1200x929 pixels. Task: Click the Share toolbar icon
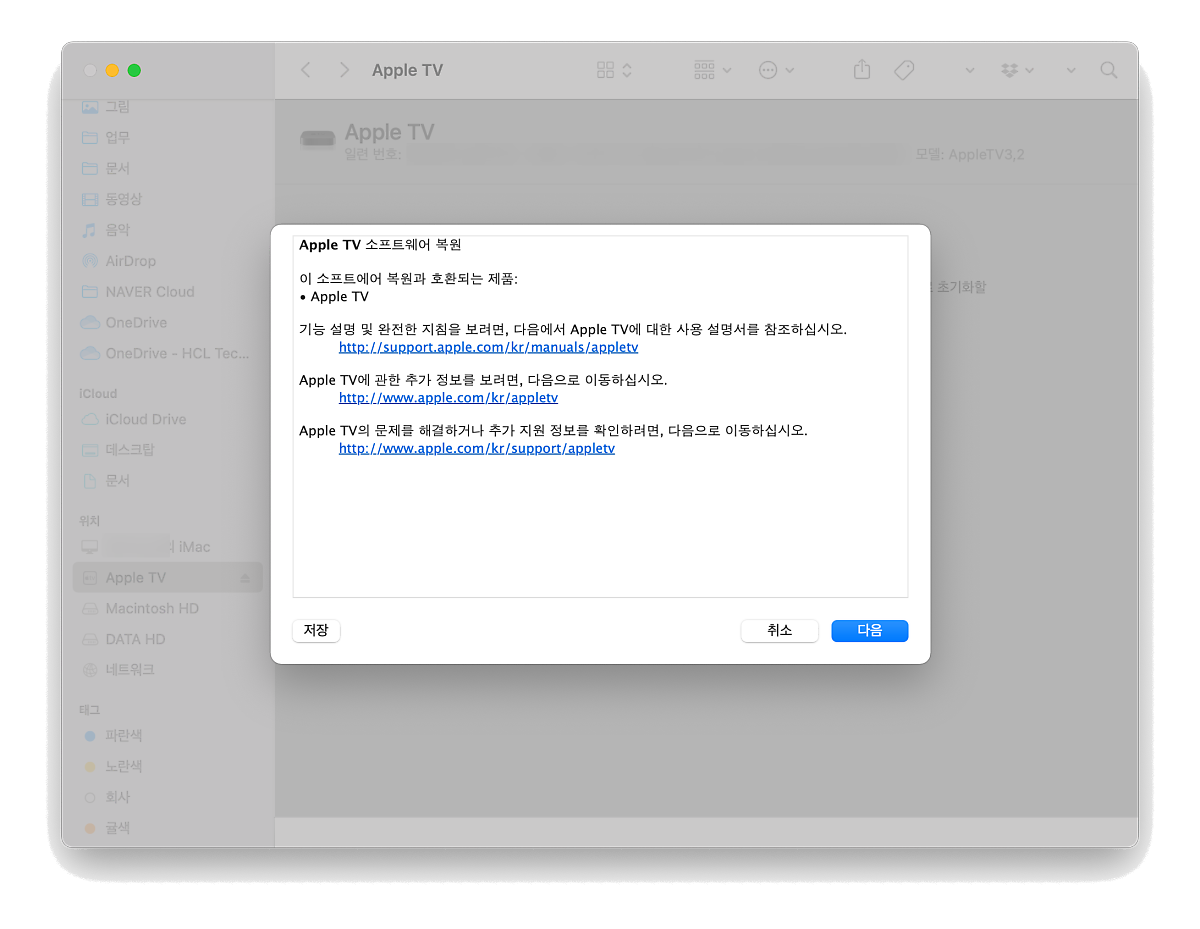click(x=862, y=70)
